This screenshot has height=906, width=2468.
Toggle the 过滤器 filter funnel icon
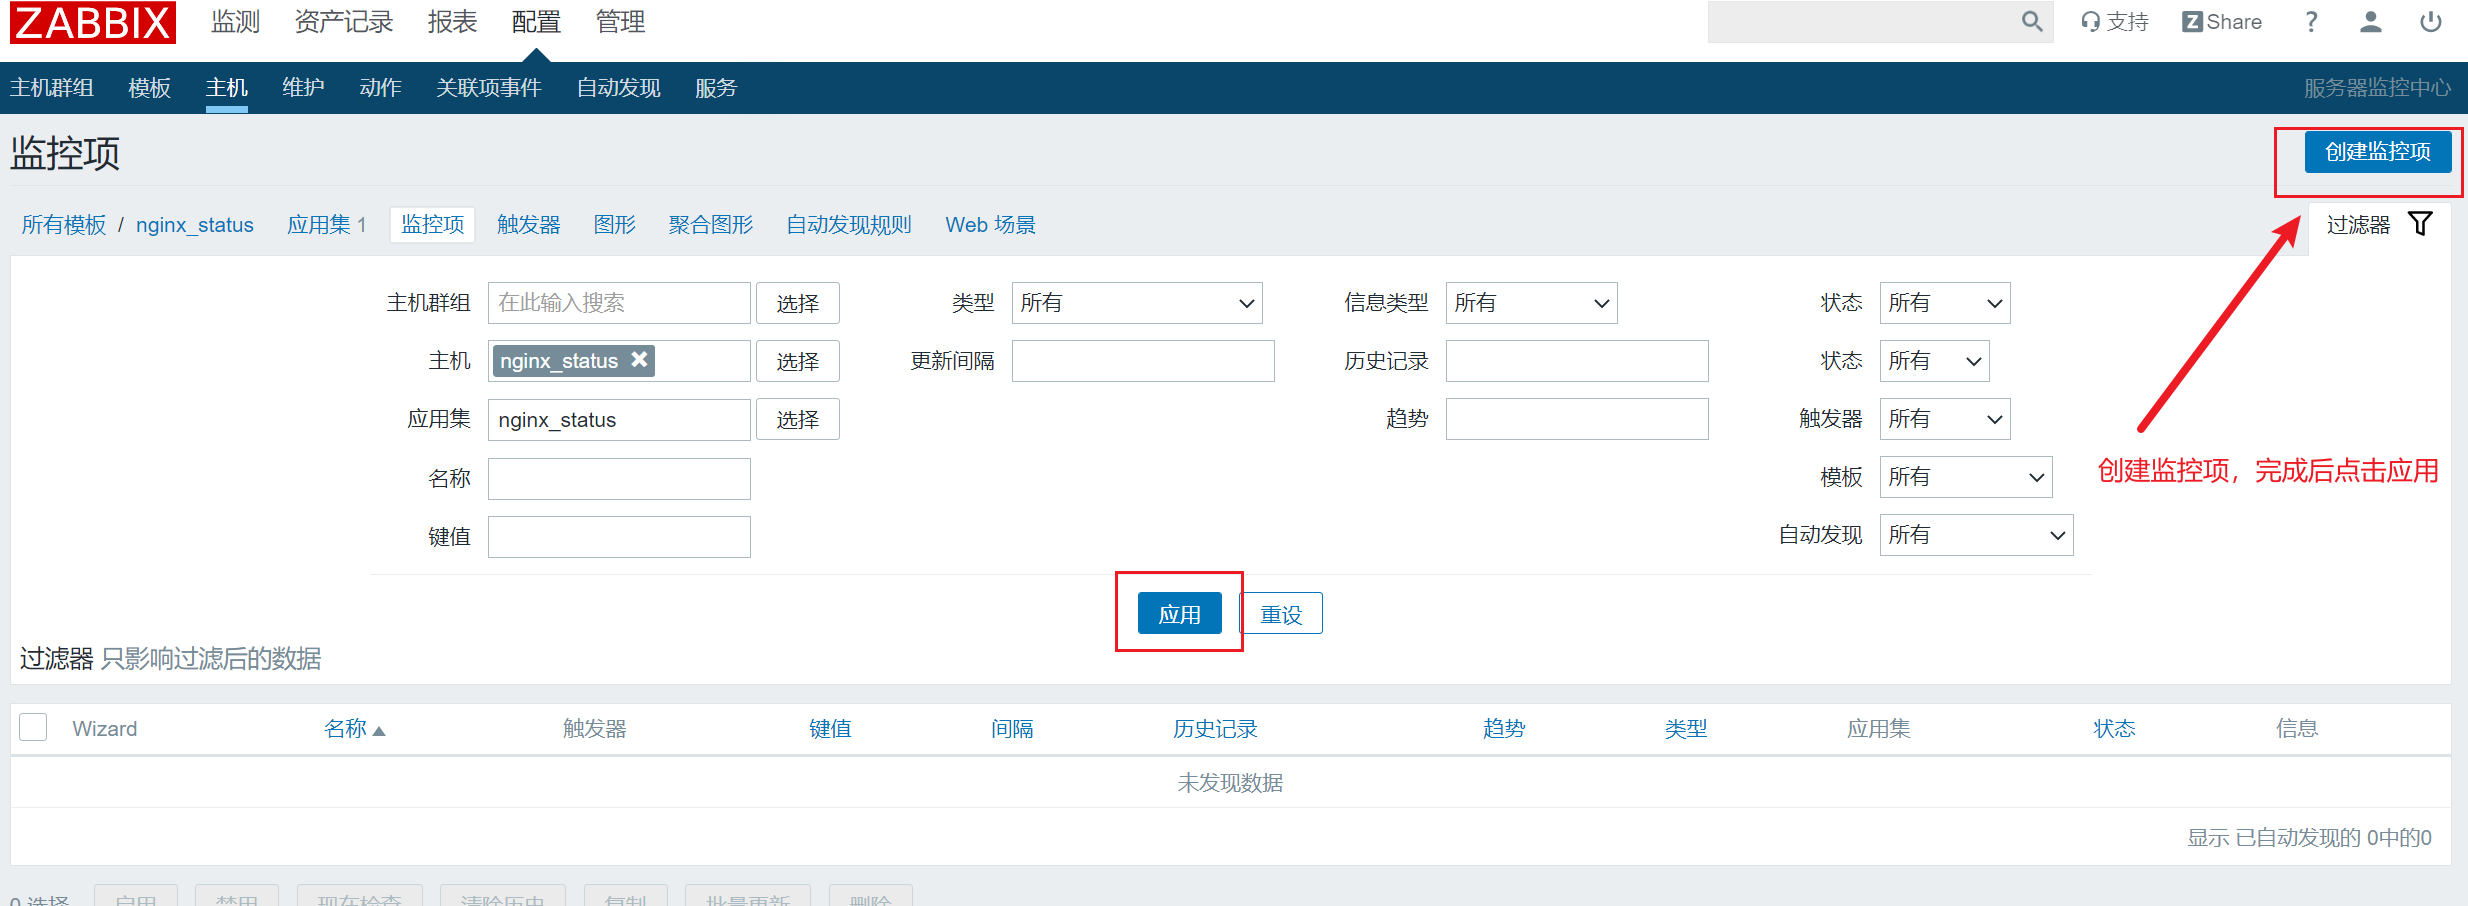pyautogui.click(x=2420, y=224)
